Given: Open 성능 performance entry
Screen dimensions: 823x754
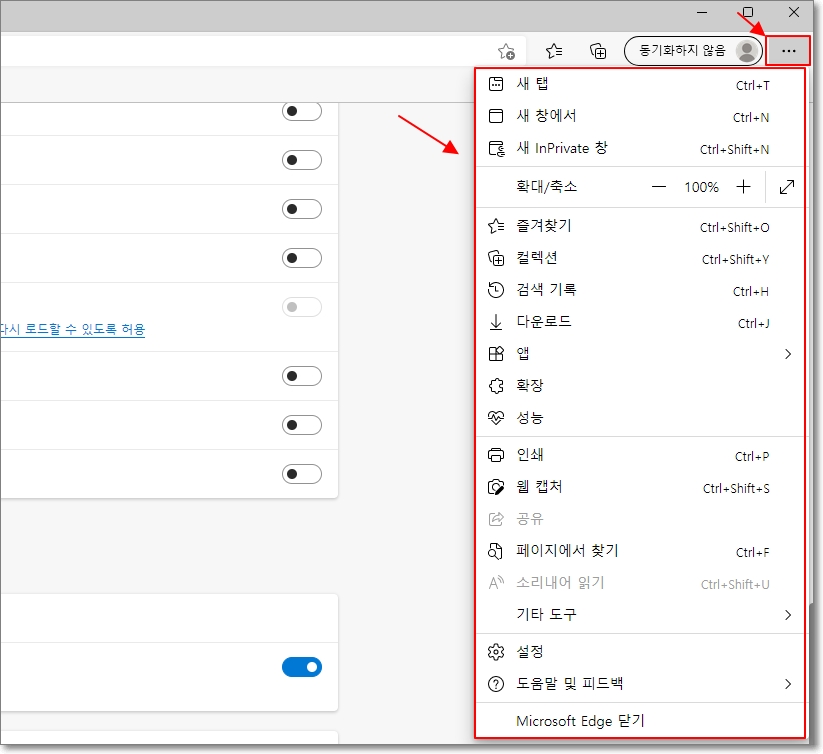Looking at the screenshot, I should click(639, 418).
